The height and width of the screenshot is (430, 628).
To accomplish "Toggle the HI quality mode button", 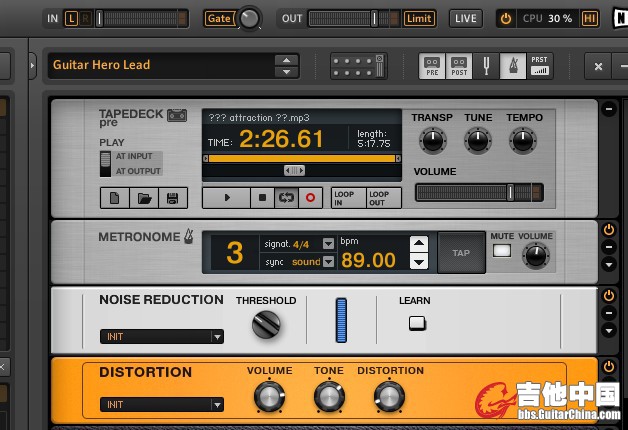I will pos(590,18).
